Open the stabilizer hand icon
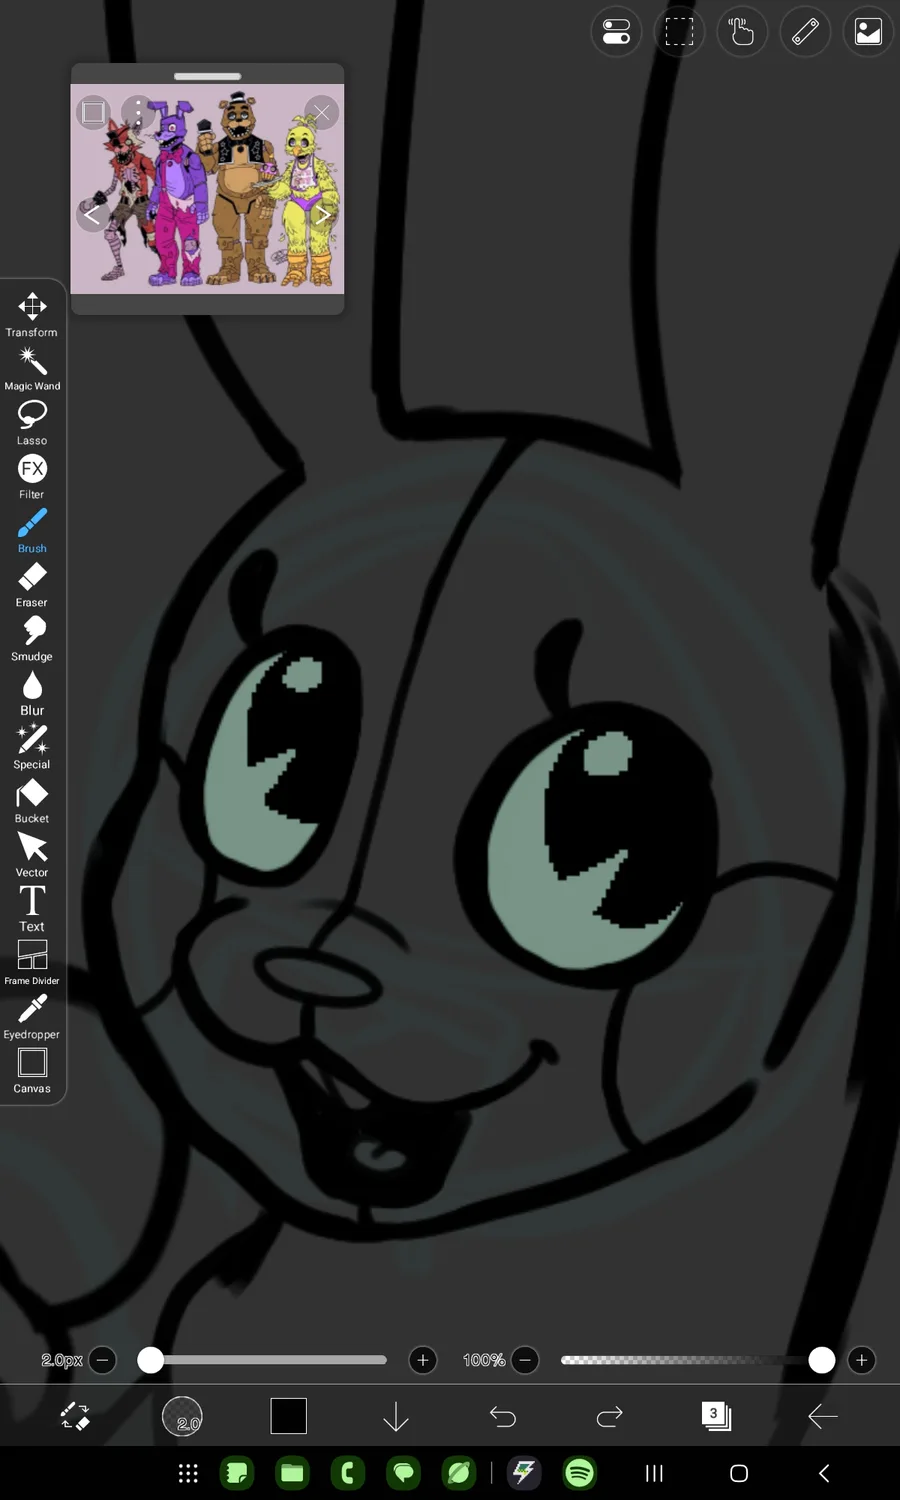Viewport: 900px width, 1500px height. click(x=742, y=32)
